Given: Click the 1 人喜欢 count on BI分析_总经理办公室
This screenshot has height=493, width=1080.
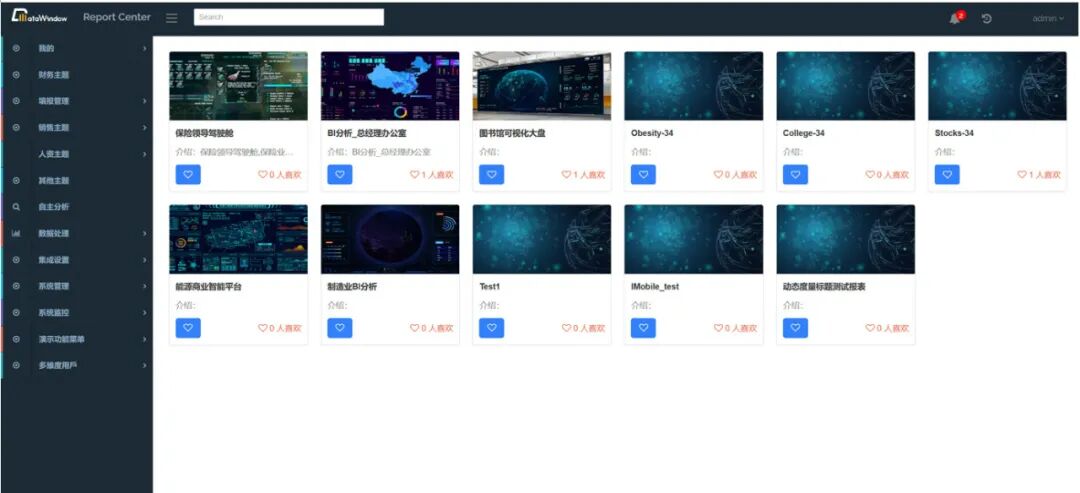Looking at the screenshot, I should [432, 175].
